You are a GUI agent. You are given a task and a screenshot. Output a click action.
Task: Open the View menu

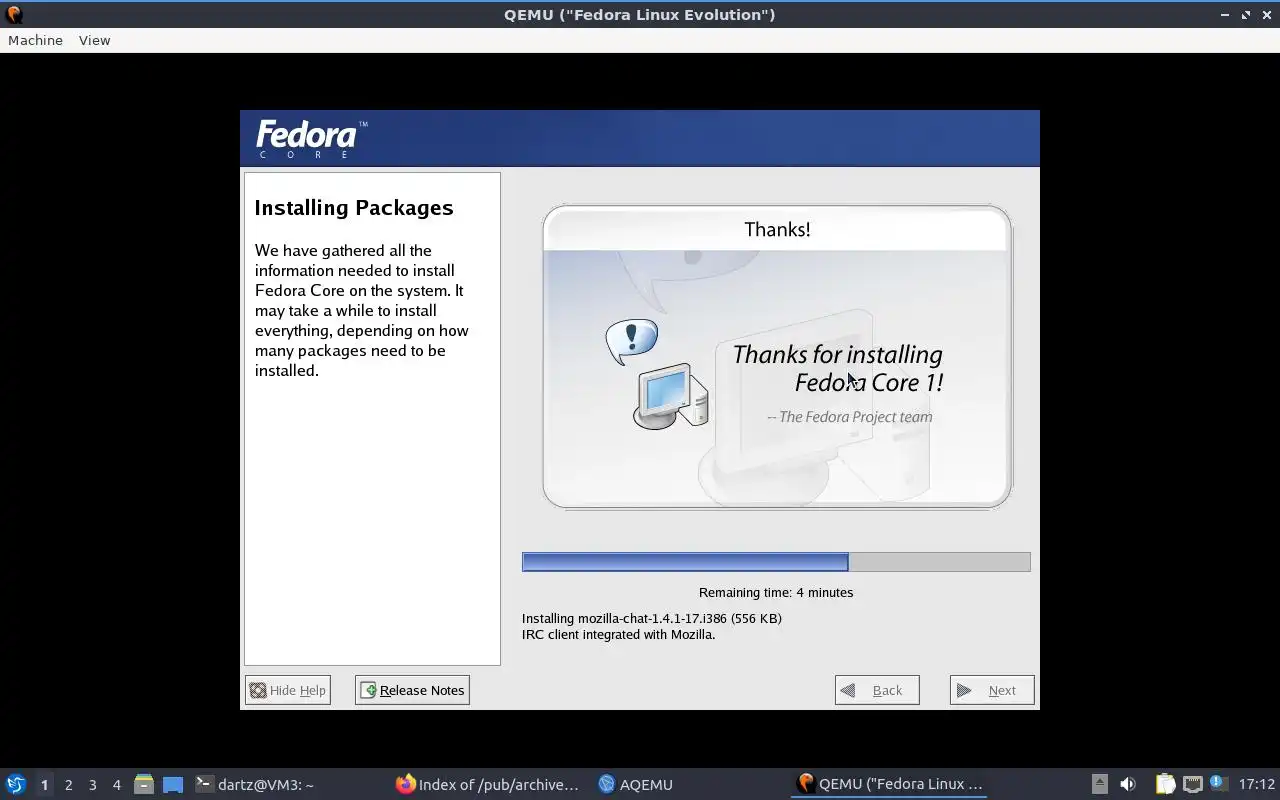click(94, 40)
